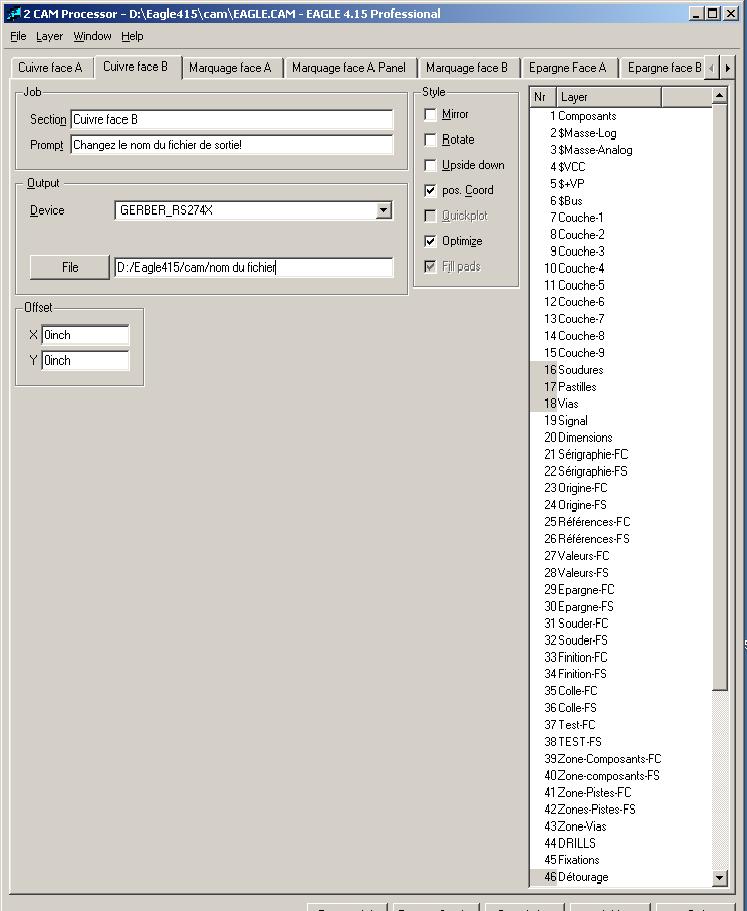747x911 pixels.
Task: Open the Device dropdown list
Action: [x=384, y=211]
